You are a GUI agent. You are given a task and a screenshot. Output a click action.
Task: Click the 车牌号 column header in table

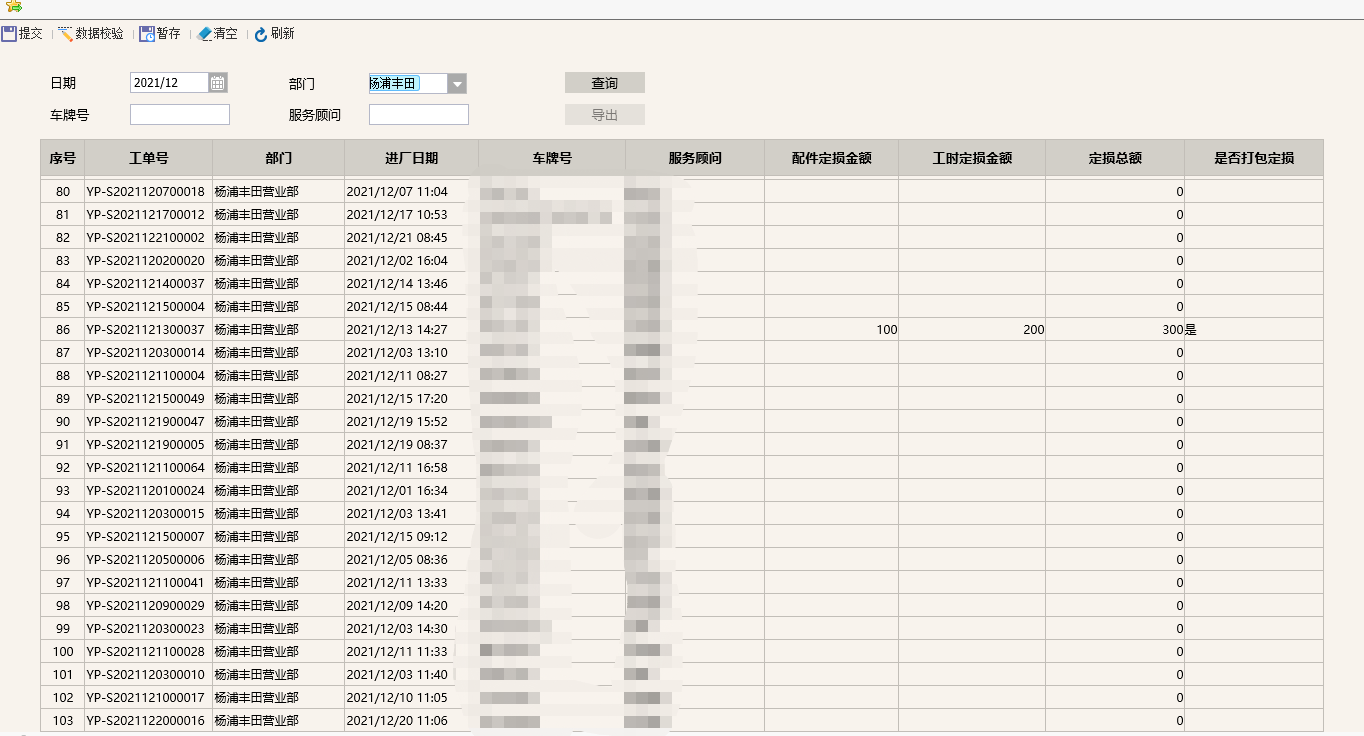552,158
